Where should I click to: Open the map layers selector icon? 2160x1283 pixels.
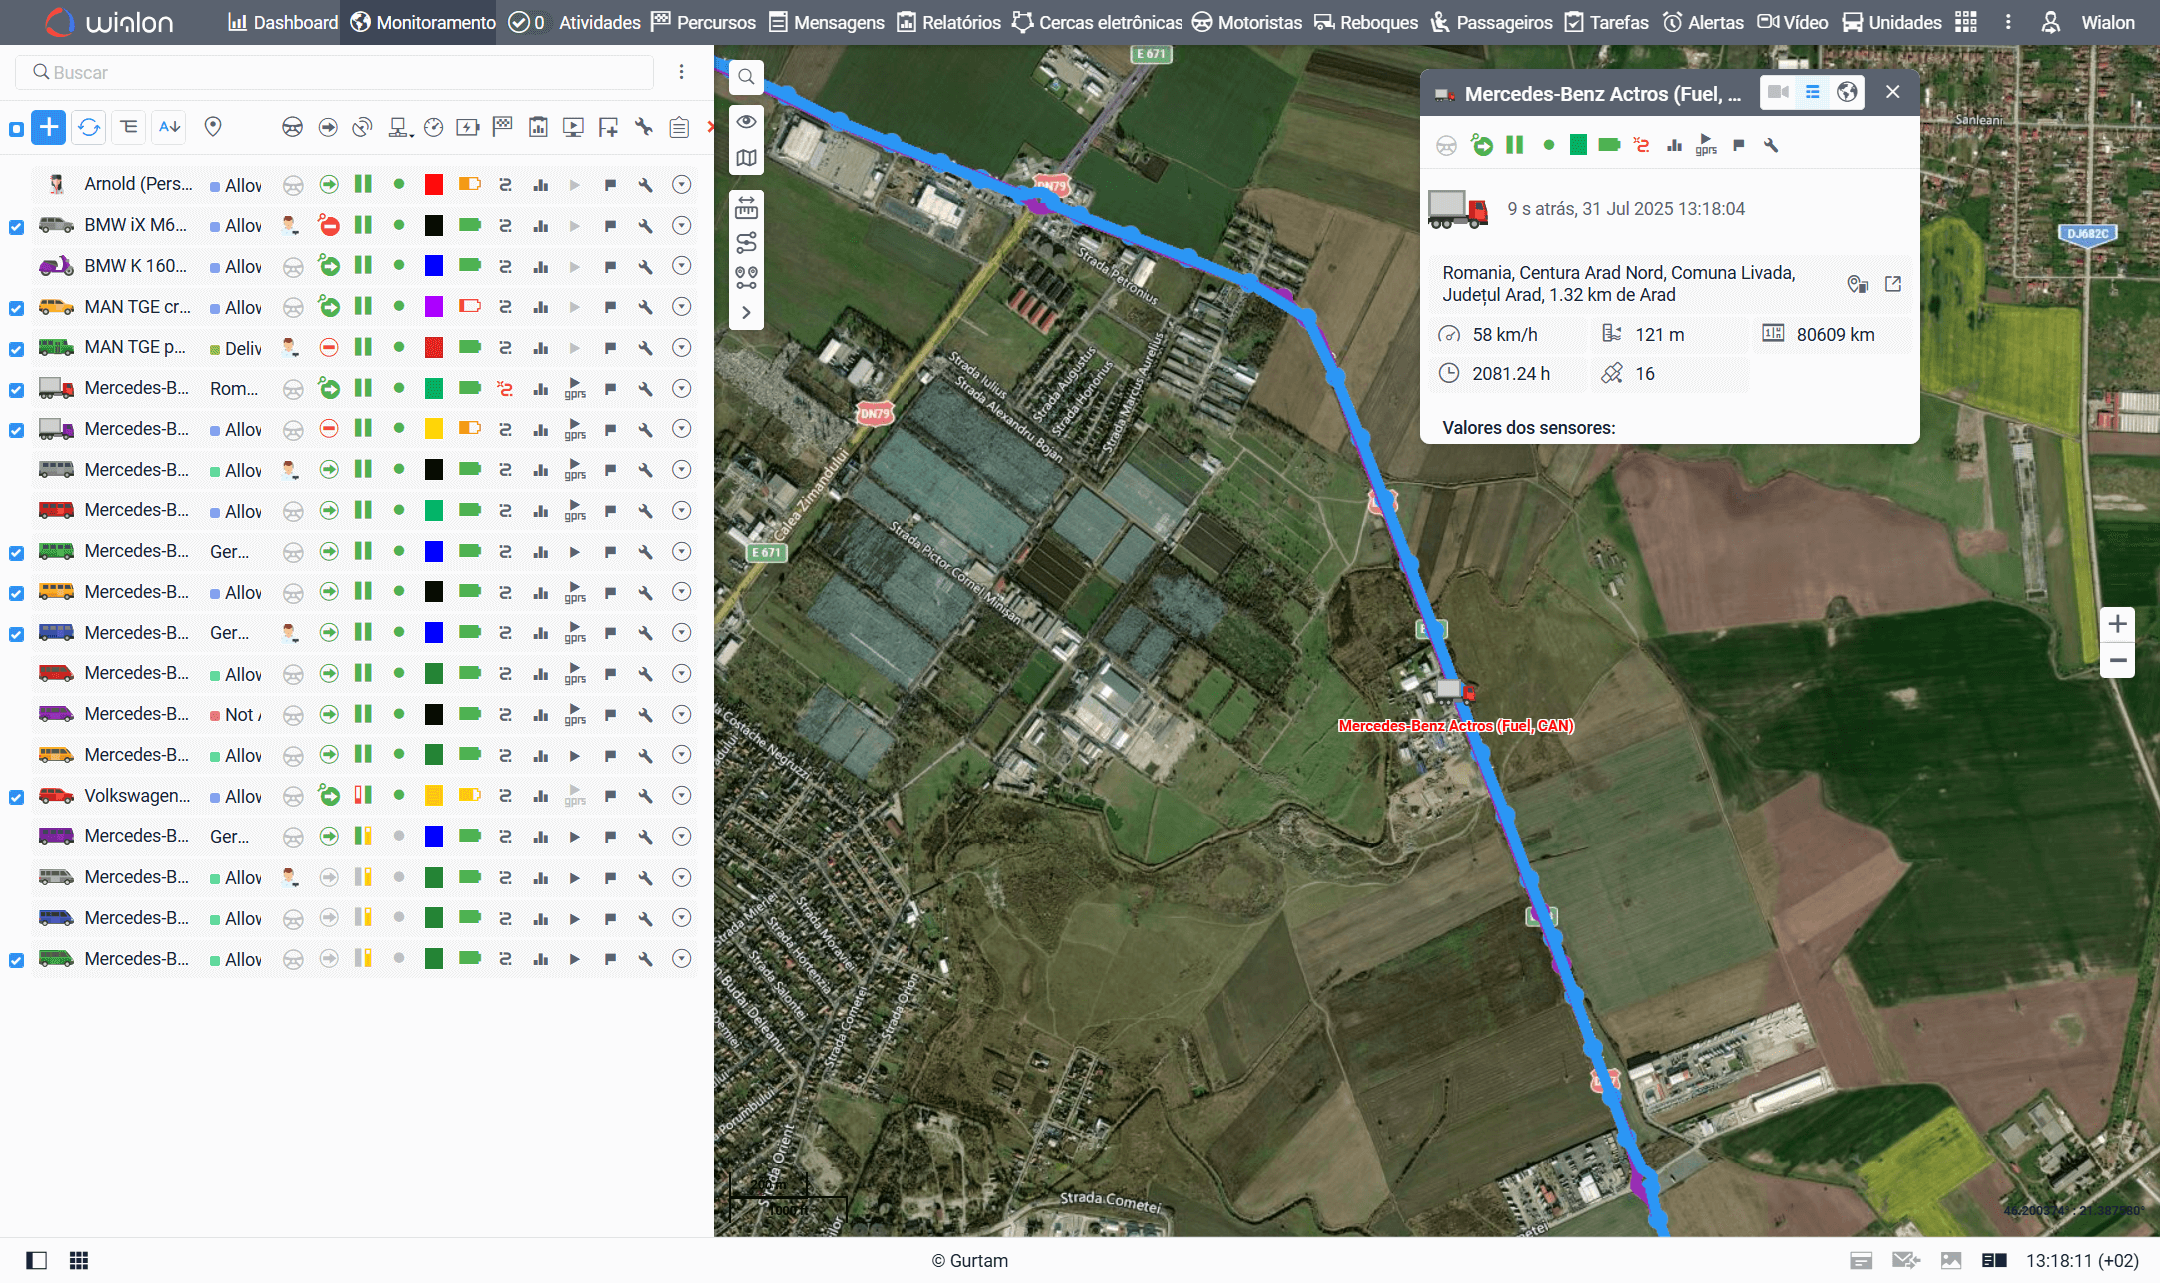746,157
